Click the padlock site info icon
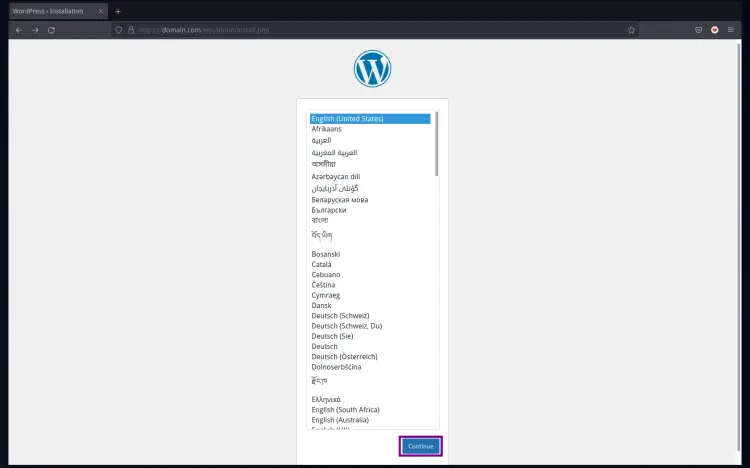The height and width of the screenshot is (468, 750). (131, 30)
